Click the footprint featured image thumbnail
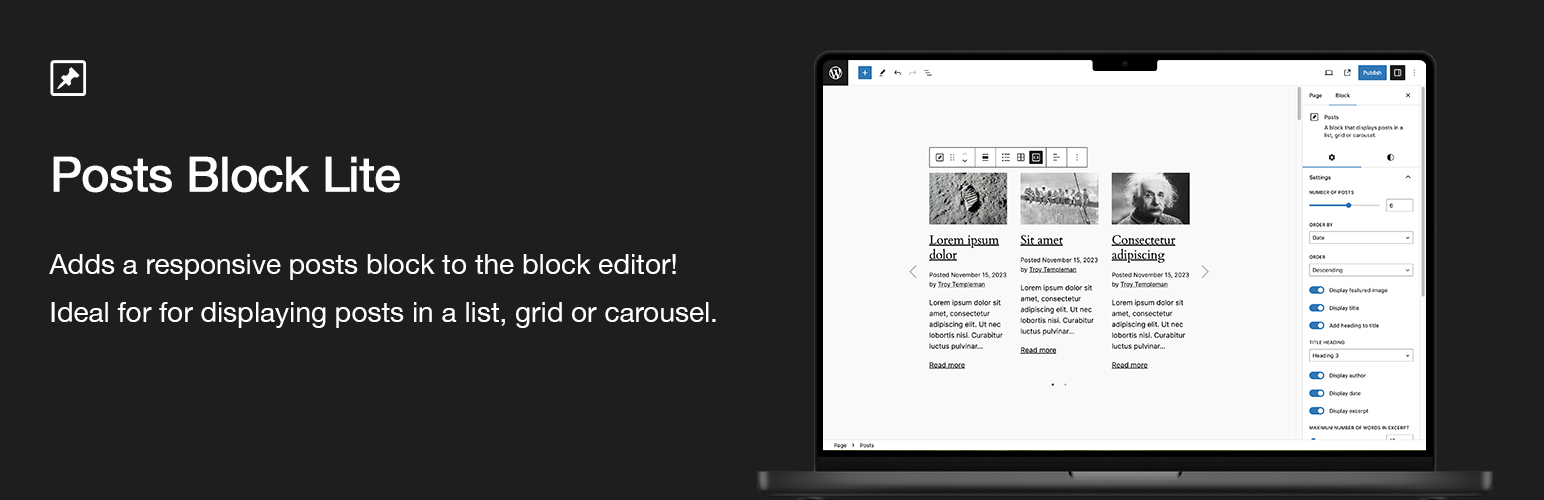 pyautogui.click(x=968, y=198)
